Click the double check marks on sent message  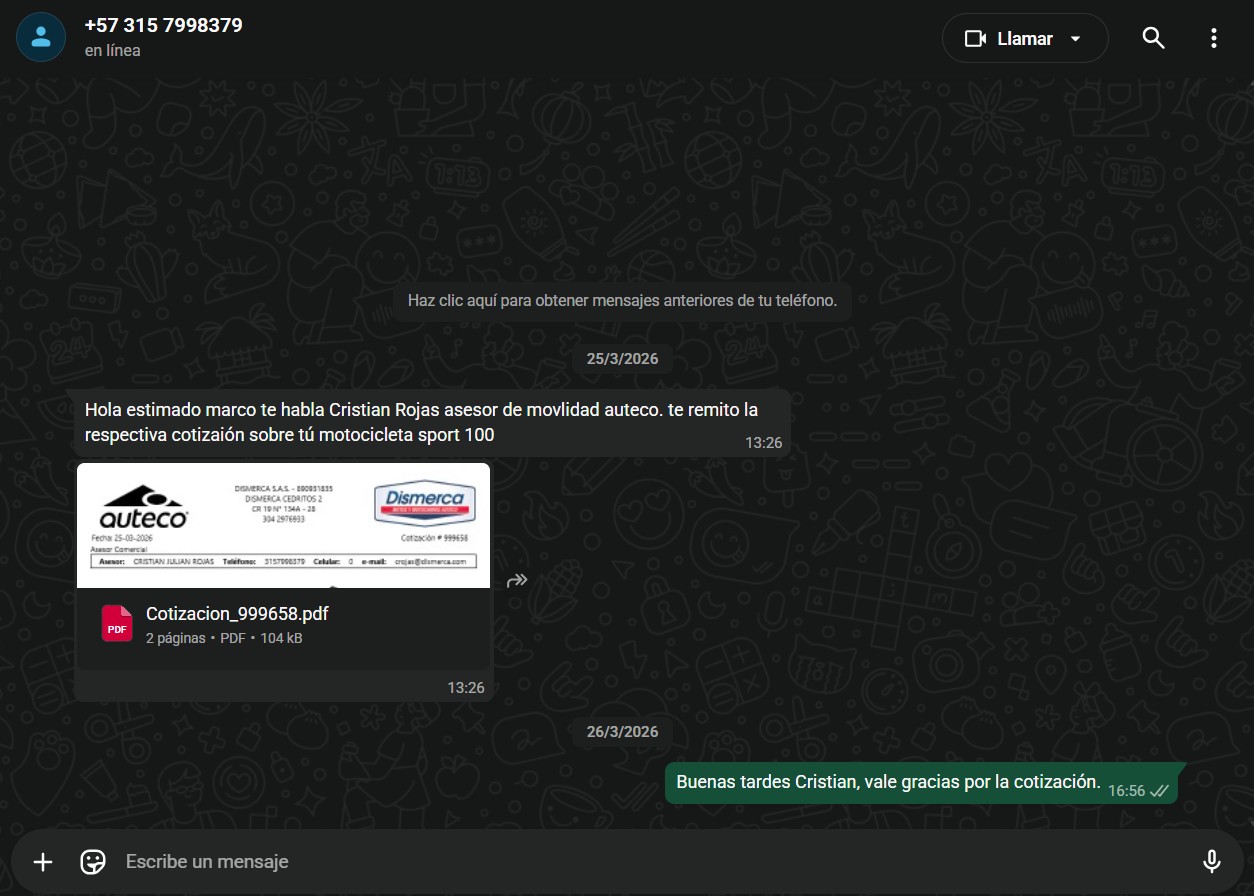(1159, 790)
